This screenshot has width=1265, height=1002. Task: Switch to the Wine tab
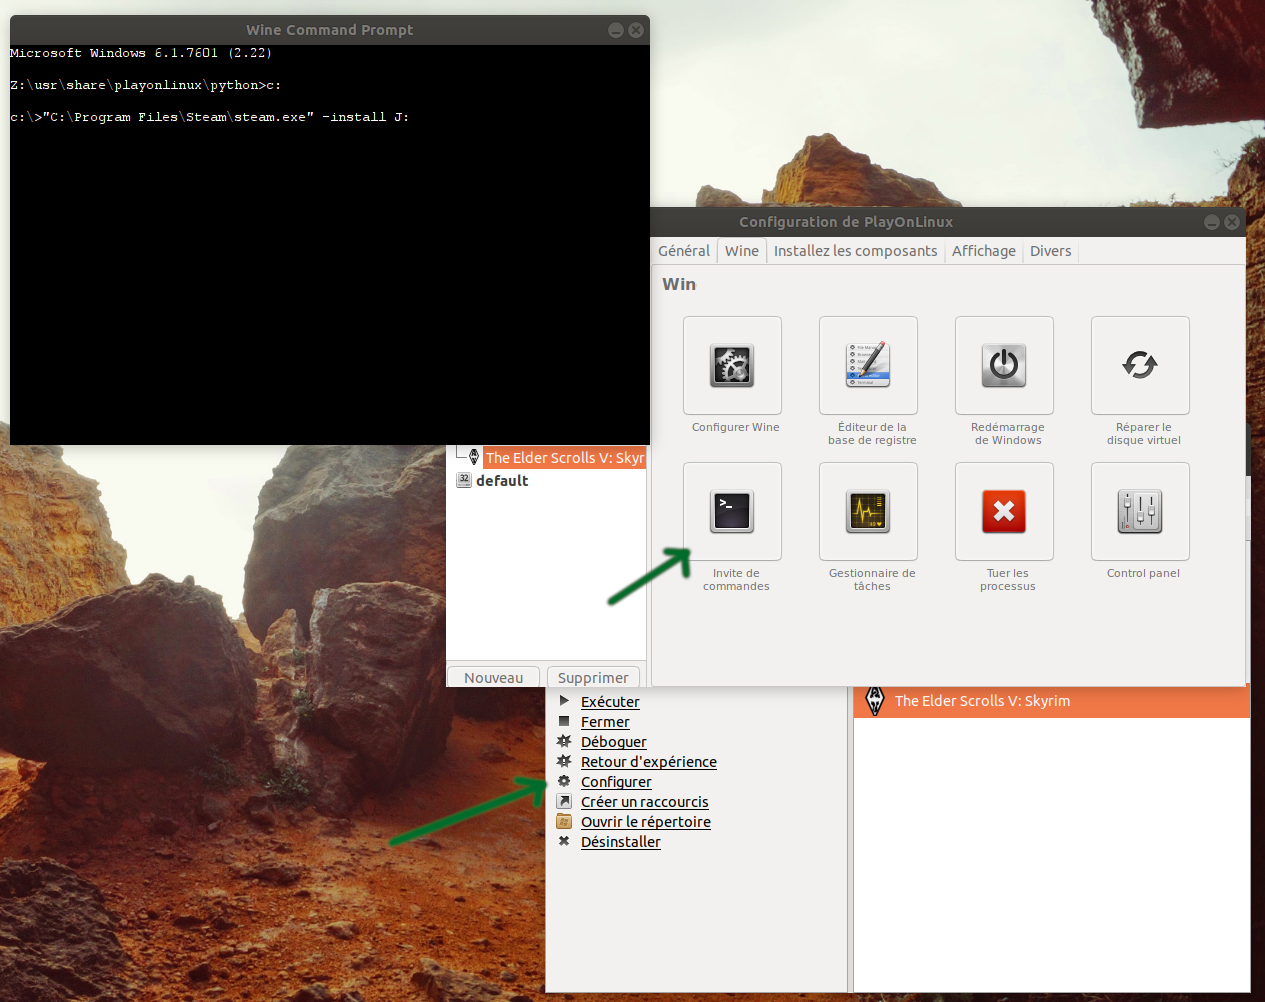(742, 251)
